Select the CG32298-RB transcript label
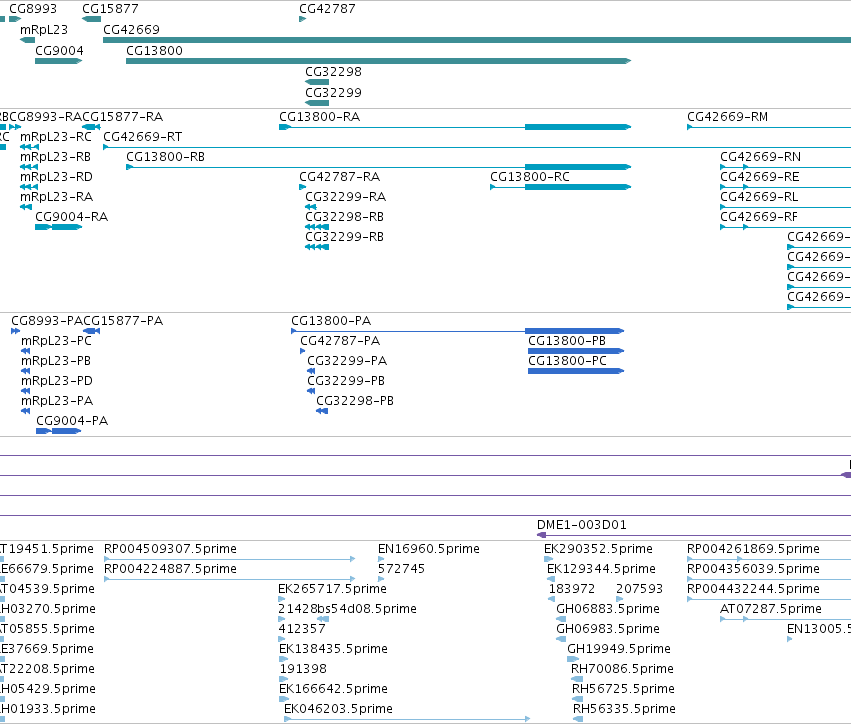Viewport: 851px width, 724px height. coord(345,217)
